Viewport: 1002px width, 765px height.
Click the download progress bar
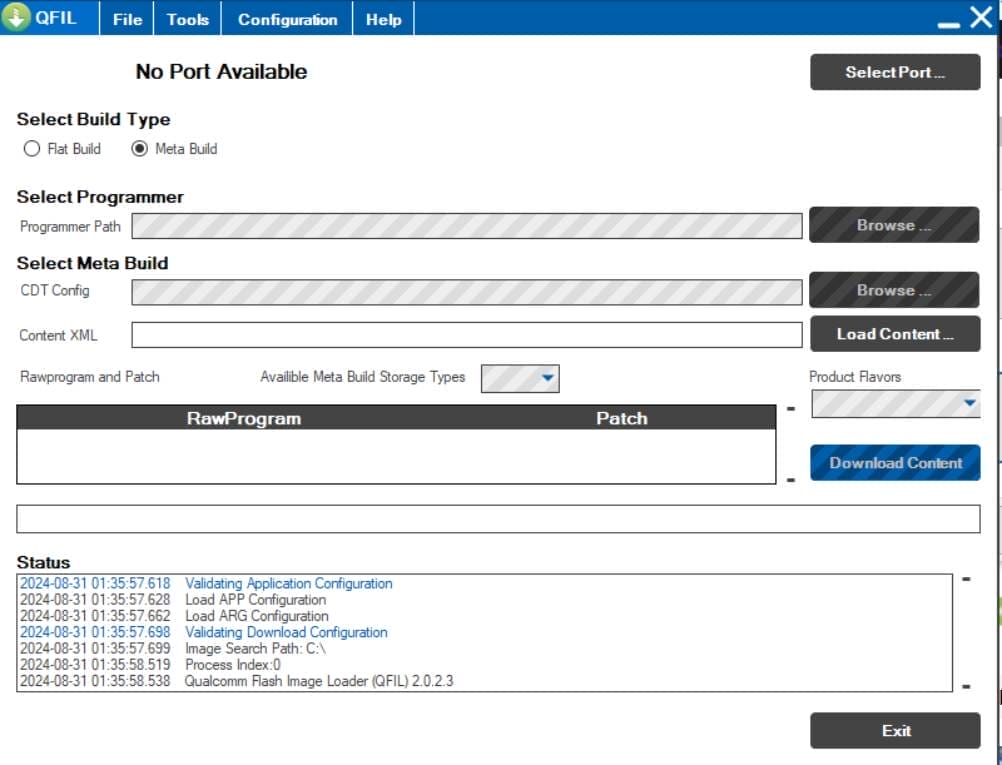[x=497, y=519]
